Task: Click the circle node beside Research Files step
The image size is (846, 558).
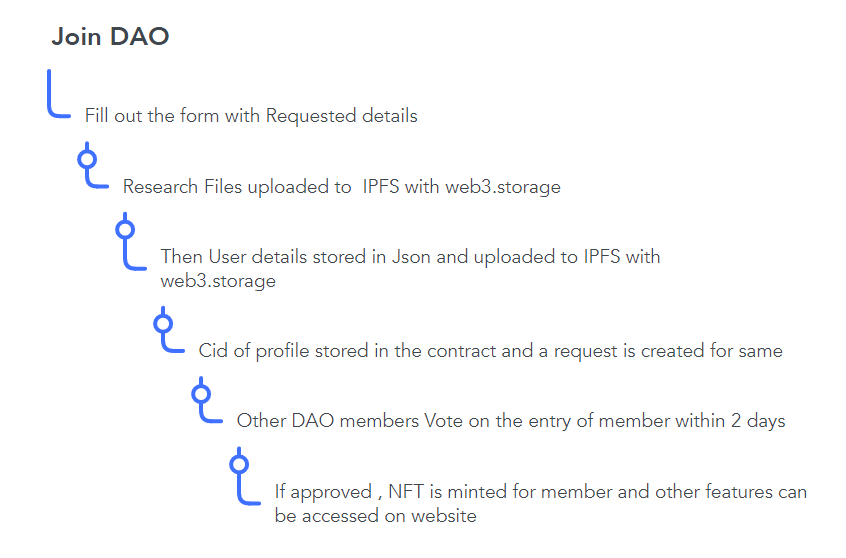Action: pos(87,159)
